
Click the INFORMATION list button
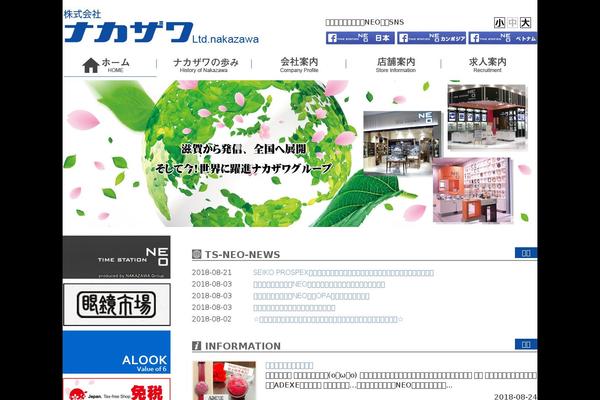pos(526,344)
